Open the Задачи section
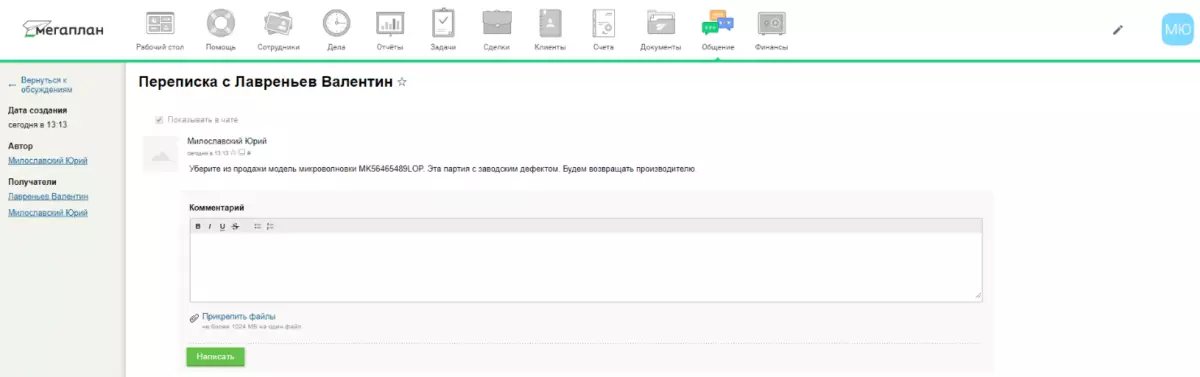Image resolution: width=1200 pixels, height=377 pixels. coord(443,29)
